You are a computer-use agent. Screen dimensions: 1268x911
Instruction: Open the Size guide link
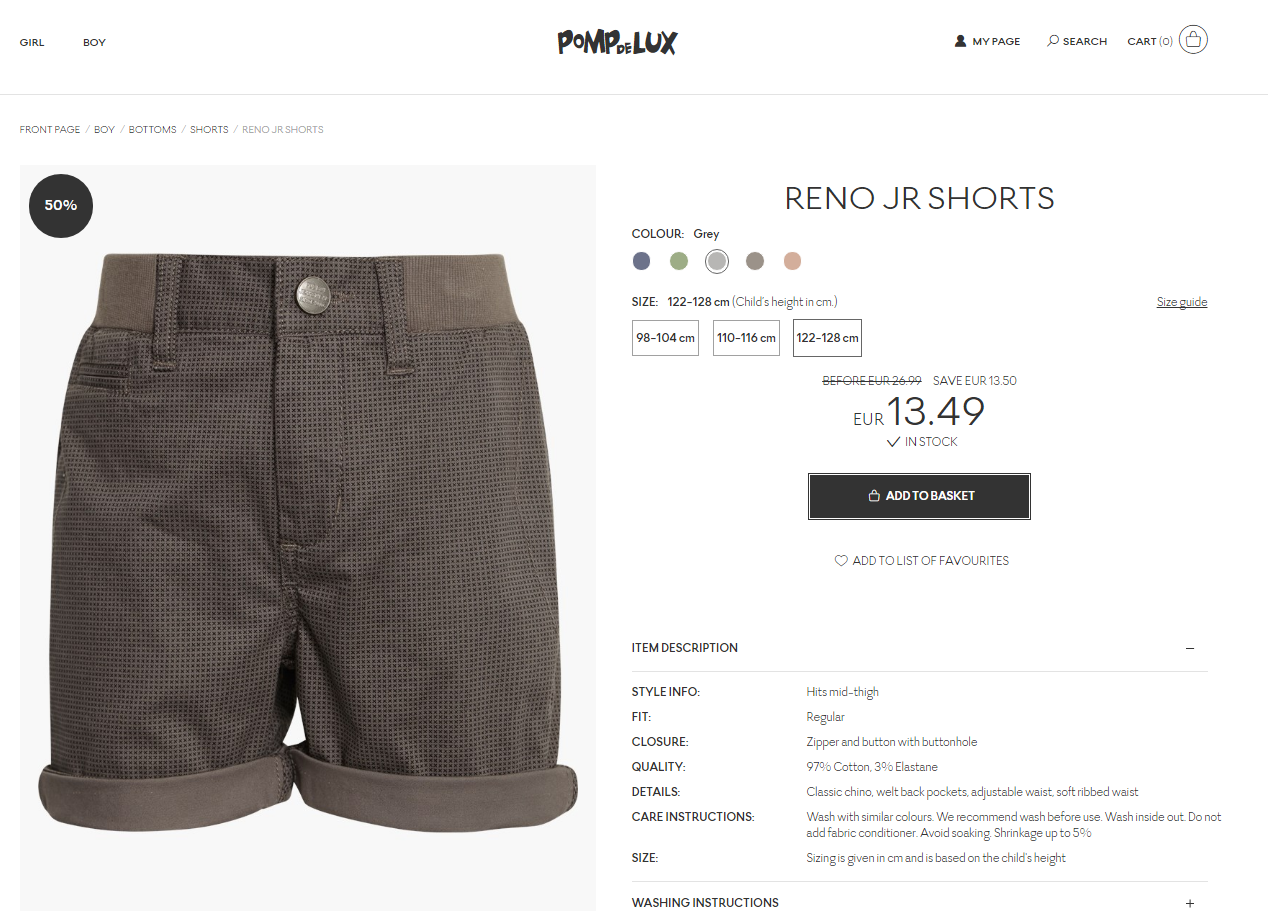(x=1182, y=302)
